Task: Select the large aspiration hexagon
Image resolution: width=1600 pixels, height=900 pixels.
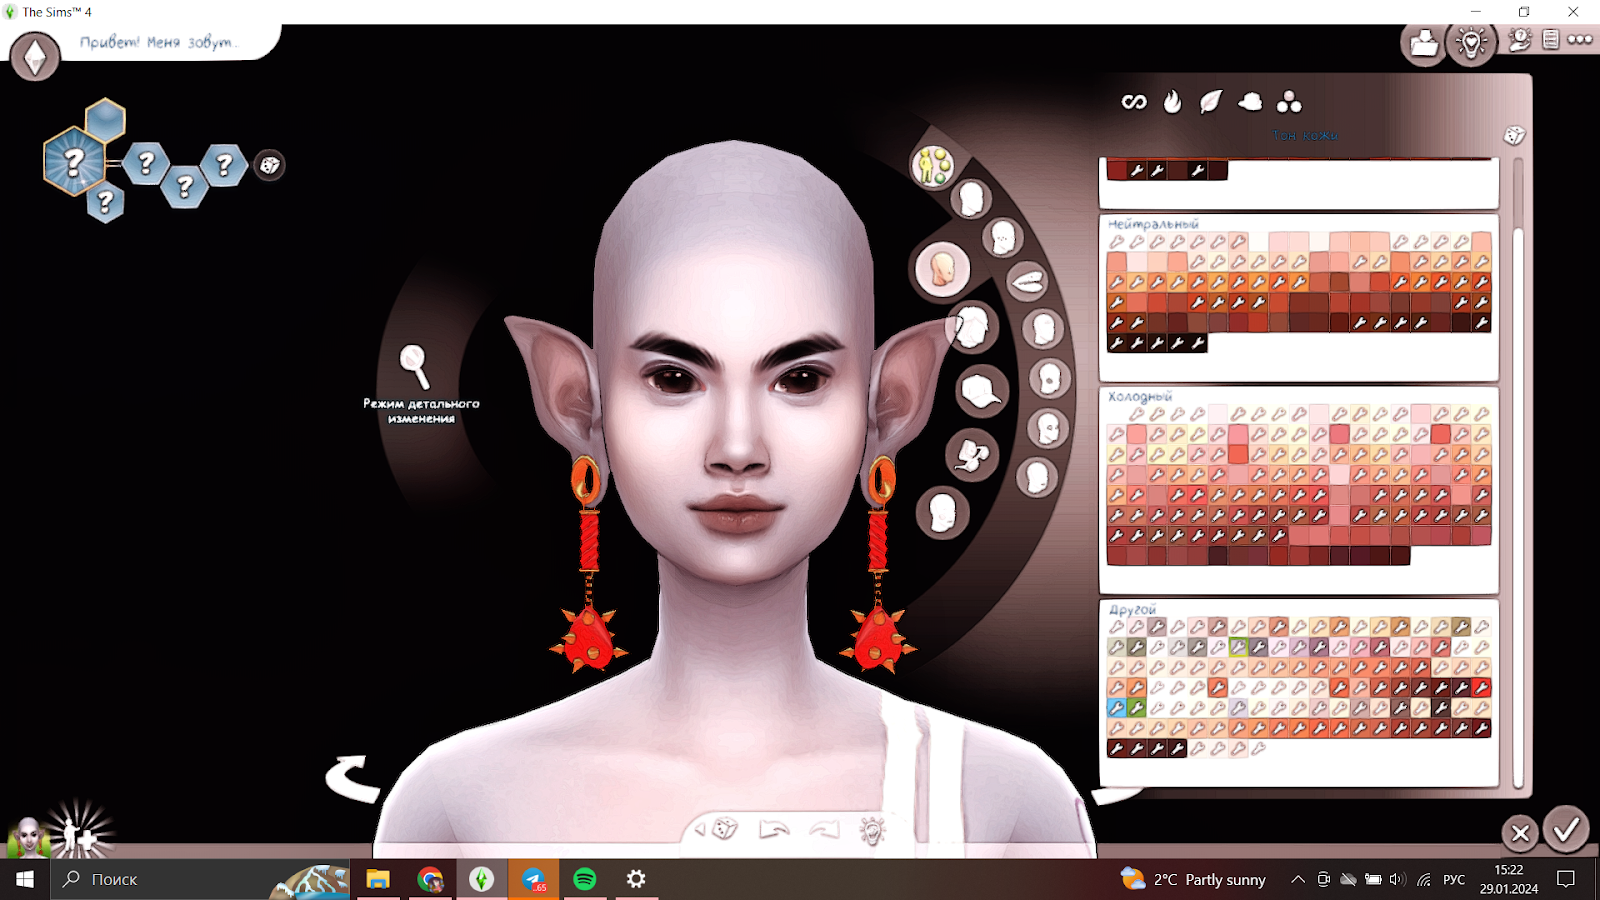Action: pyautogui.click(x=74, y=160)
